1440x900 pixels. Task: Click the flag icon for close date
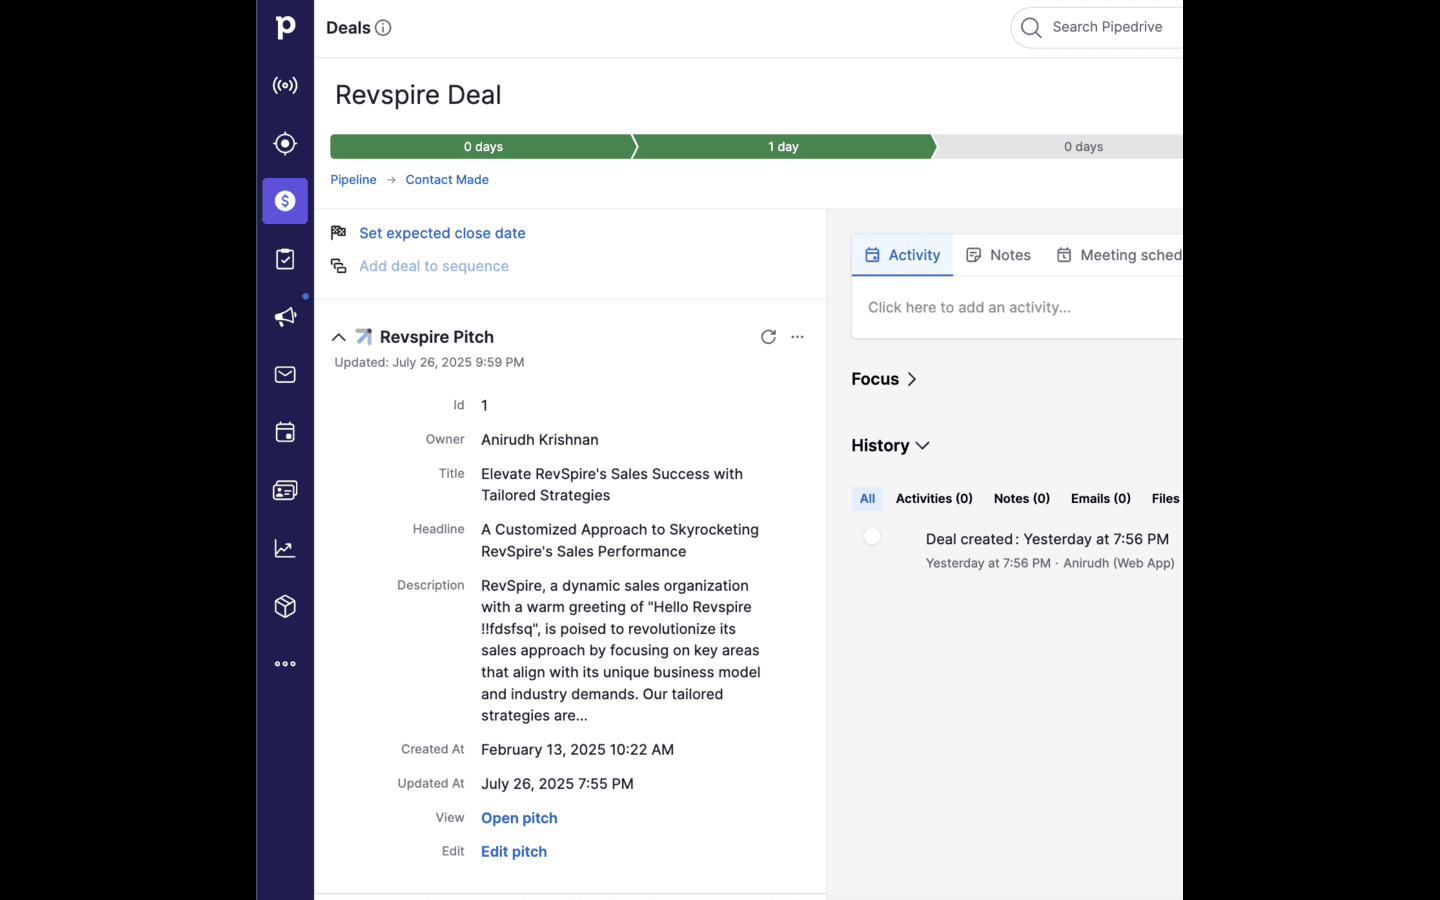tap(339, 232)
